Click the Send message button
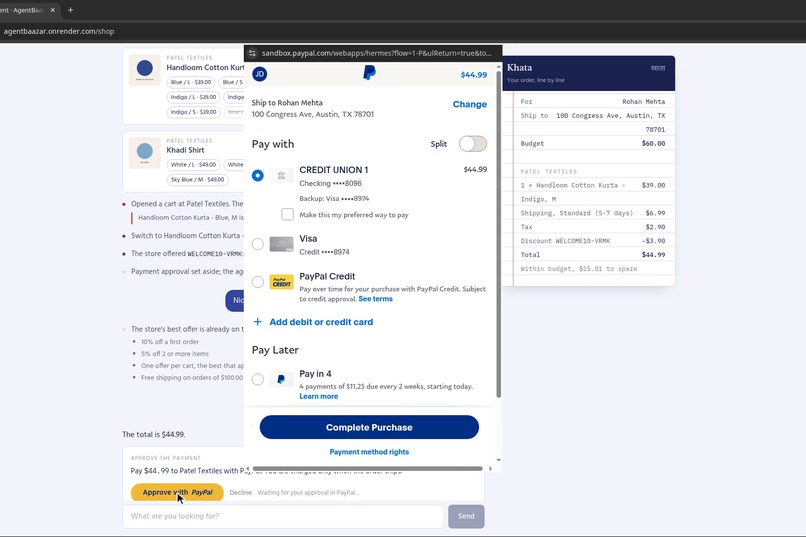The height and width of the screenshot is (537, 806). pyautogui.click(x=466, y=516)
